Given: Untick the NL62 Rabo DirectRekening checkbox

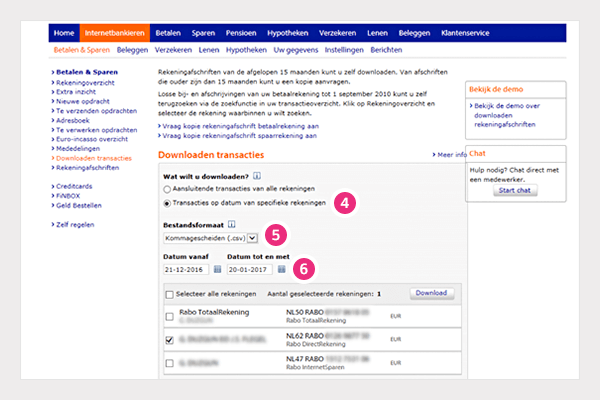Looking at the screenshot, I should pos(170,340).
